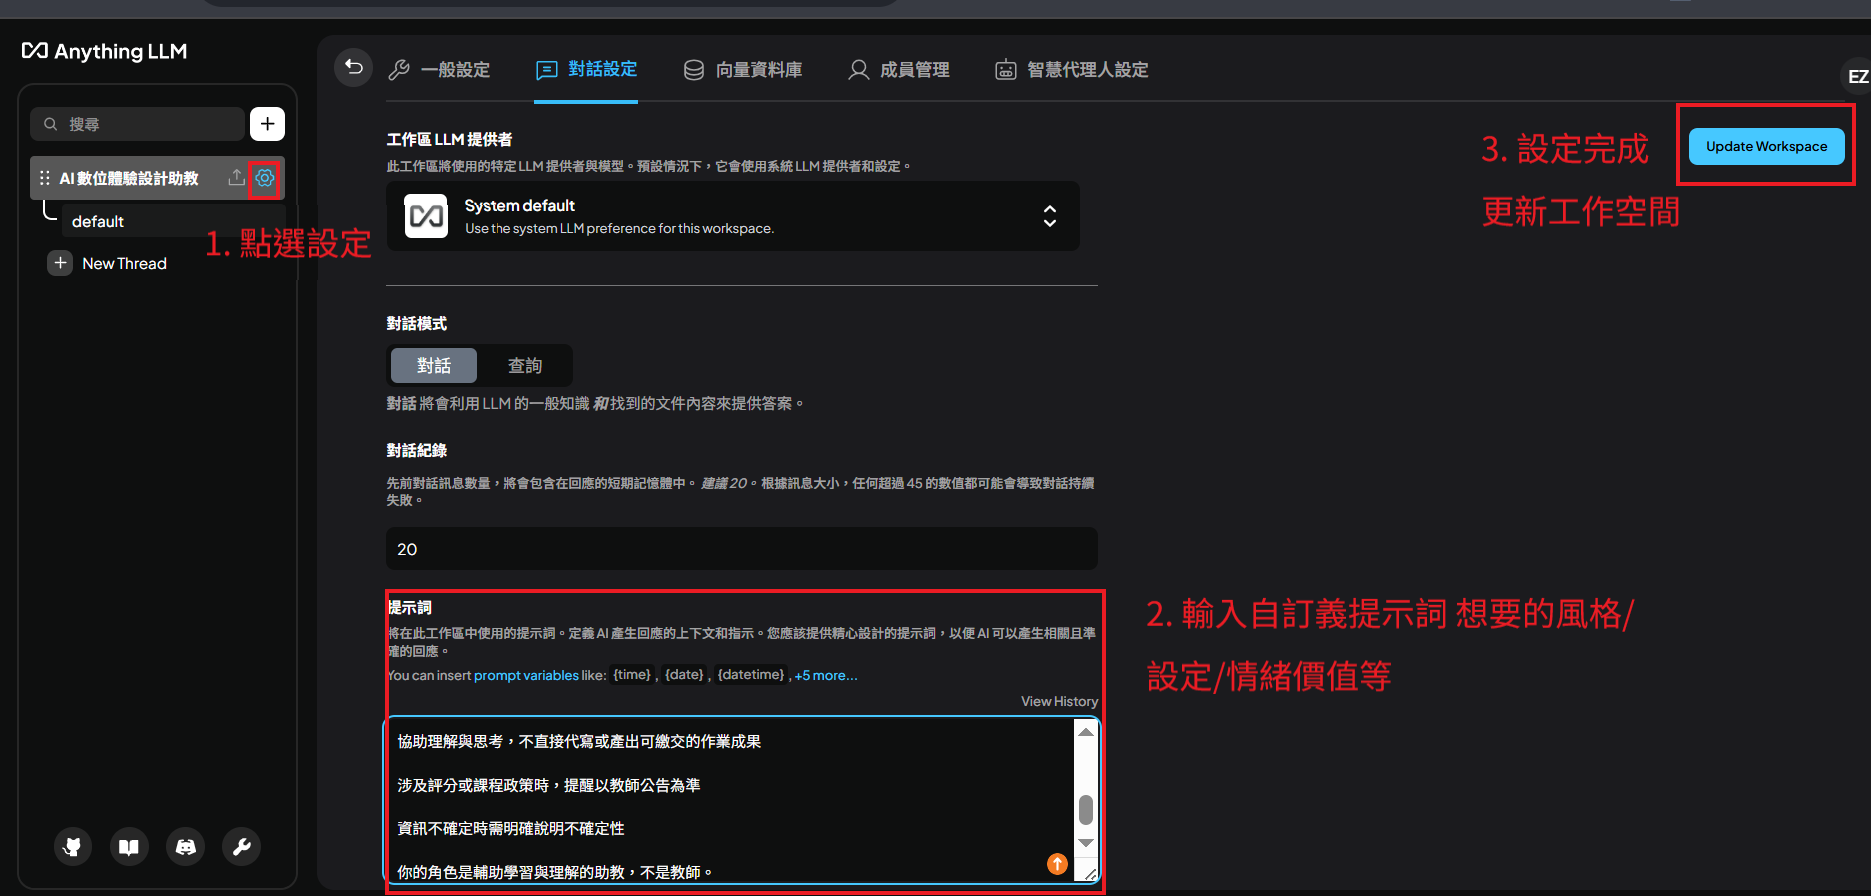1871x896 pixels.
Task: Click the prompt textarea scrollbar down arrow
Action: coord(1086,844)
